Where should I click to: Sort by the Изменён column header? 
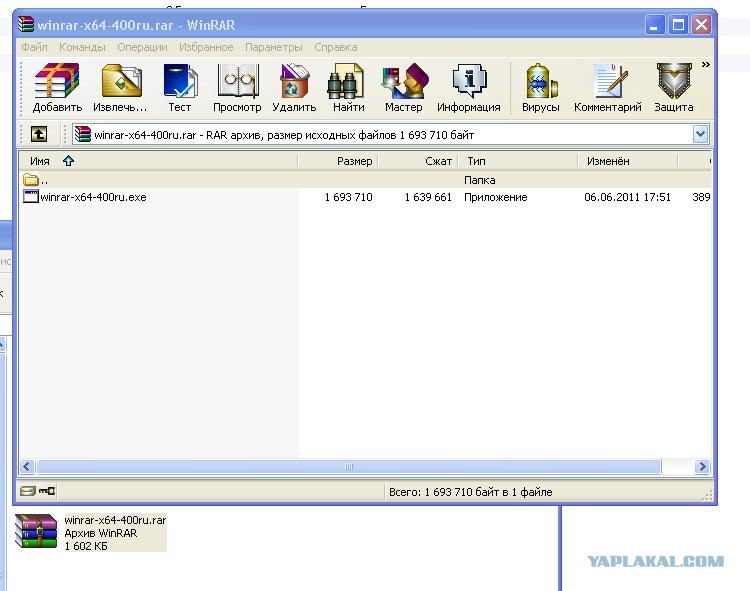click(628, 161)
